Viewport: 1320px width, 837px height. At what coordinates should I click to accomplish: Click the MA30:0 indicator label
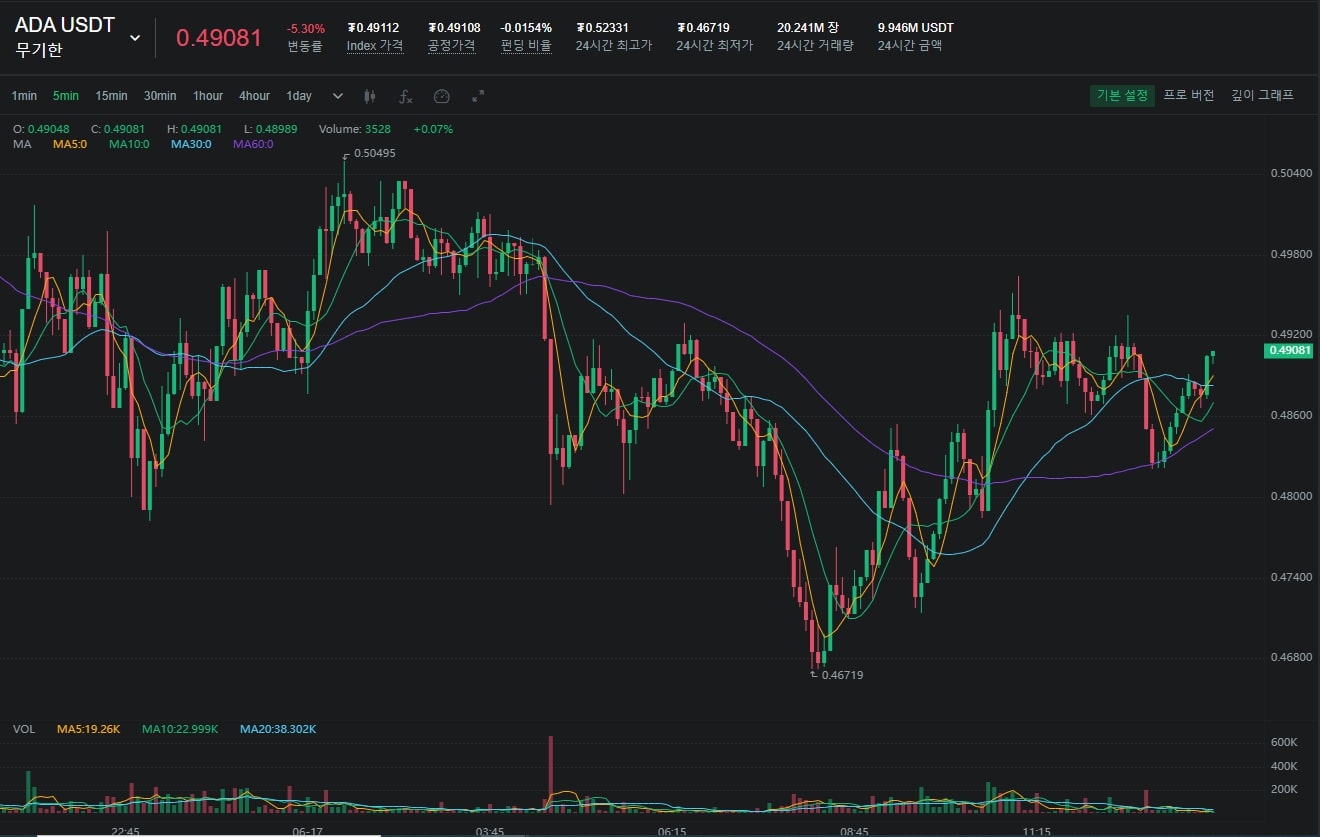point(191,144)
